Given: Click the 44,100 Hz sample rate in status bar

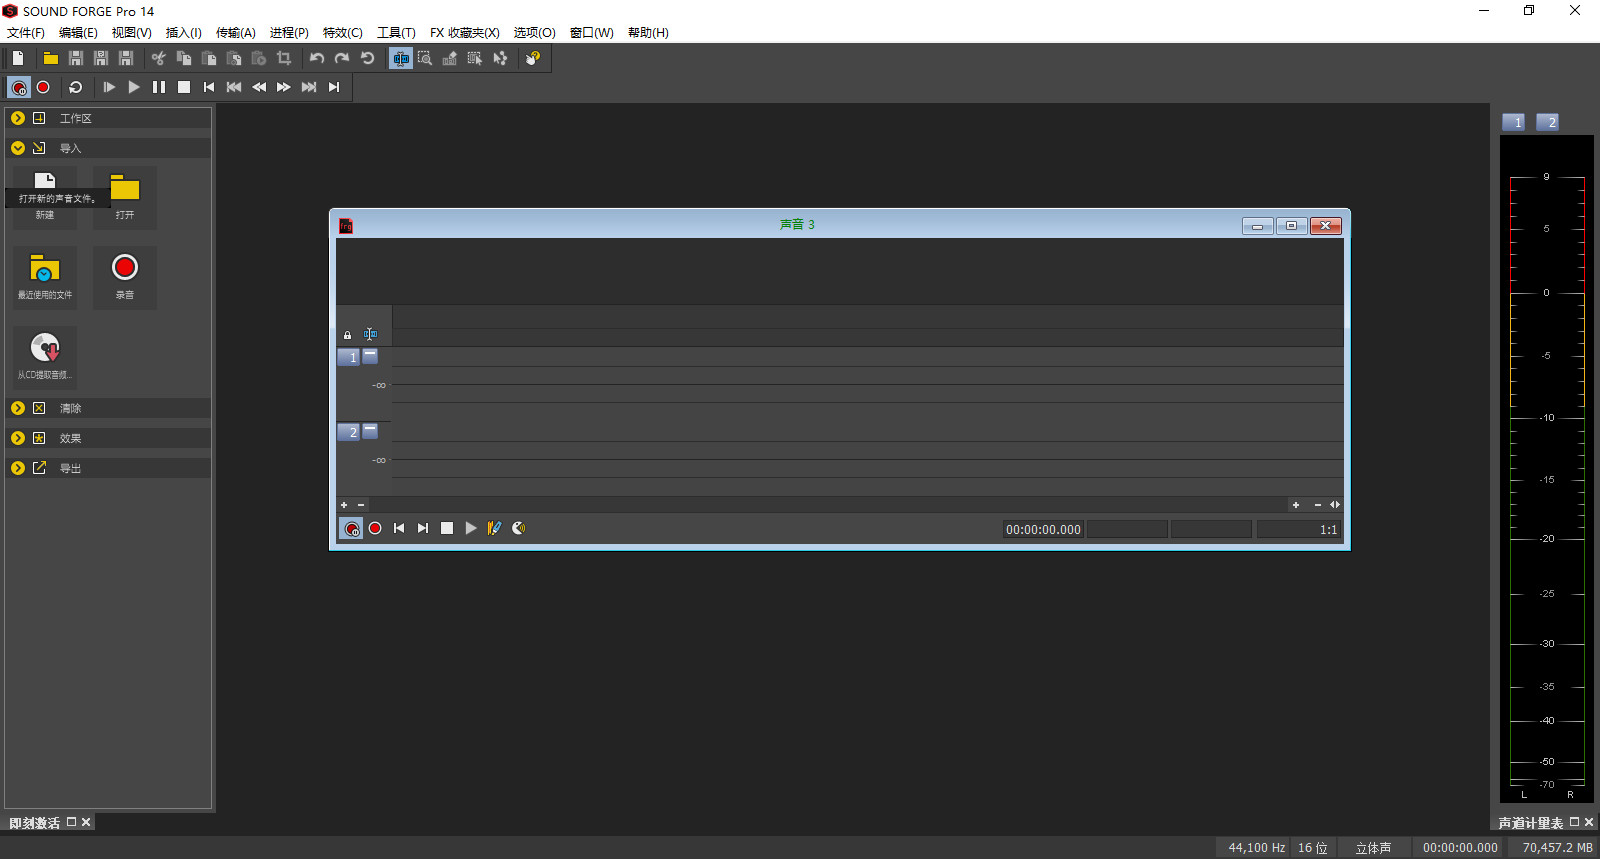Looking at the screenshot, I should 1256,847.
